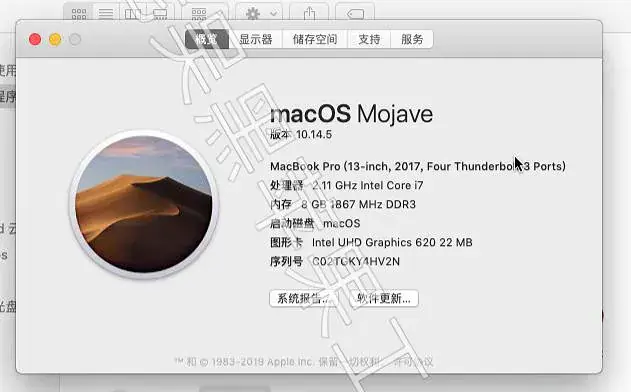
Task: Open the 显示器 tab
Action: [256, 39]
